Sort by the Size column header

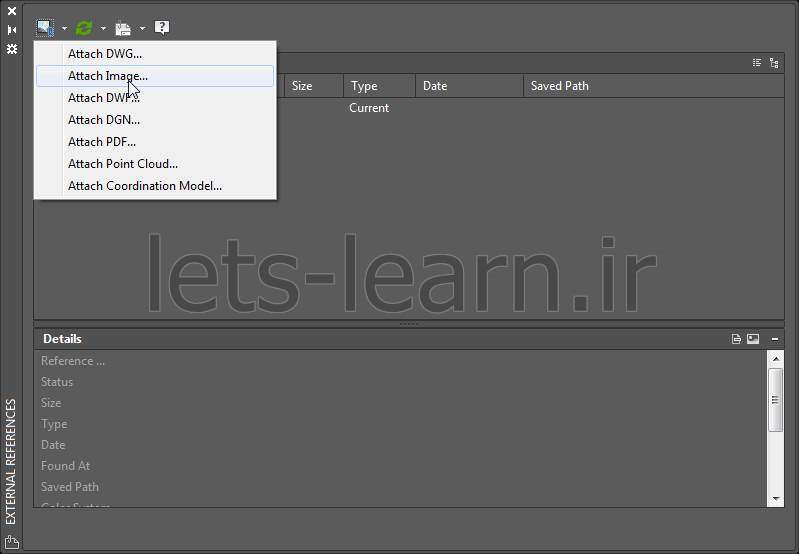pyautogui.click(x=314, y=86)
